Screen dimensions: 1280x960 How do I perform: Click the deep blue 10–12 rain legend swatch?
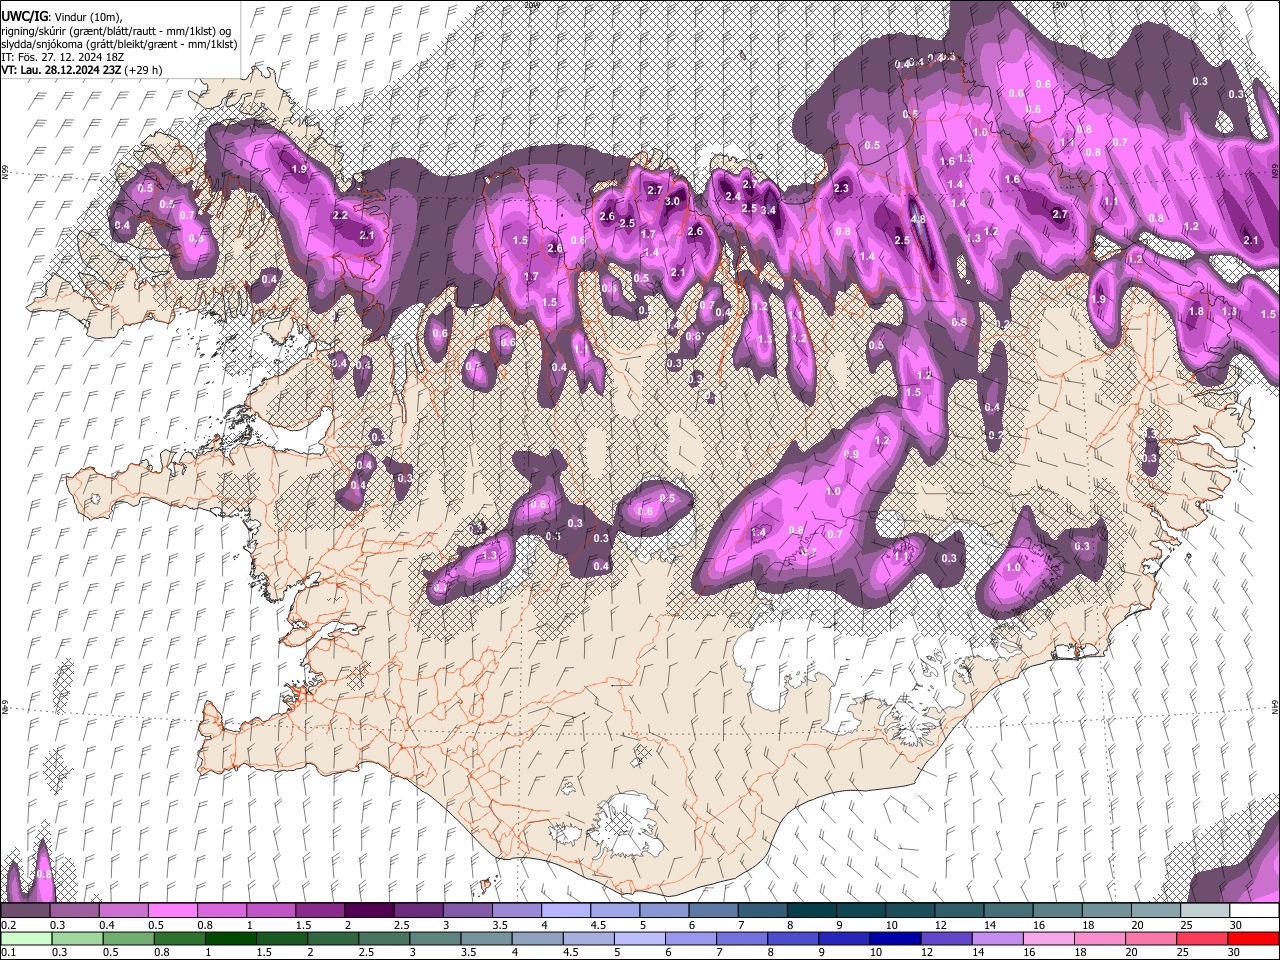point(895,939)
